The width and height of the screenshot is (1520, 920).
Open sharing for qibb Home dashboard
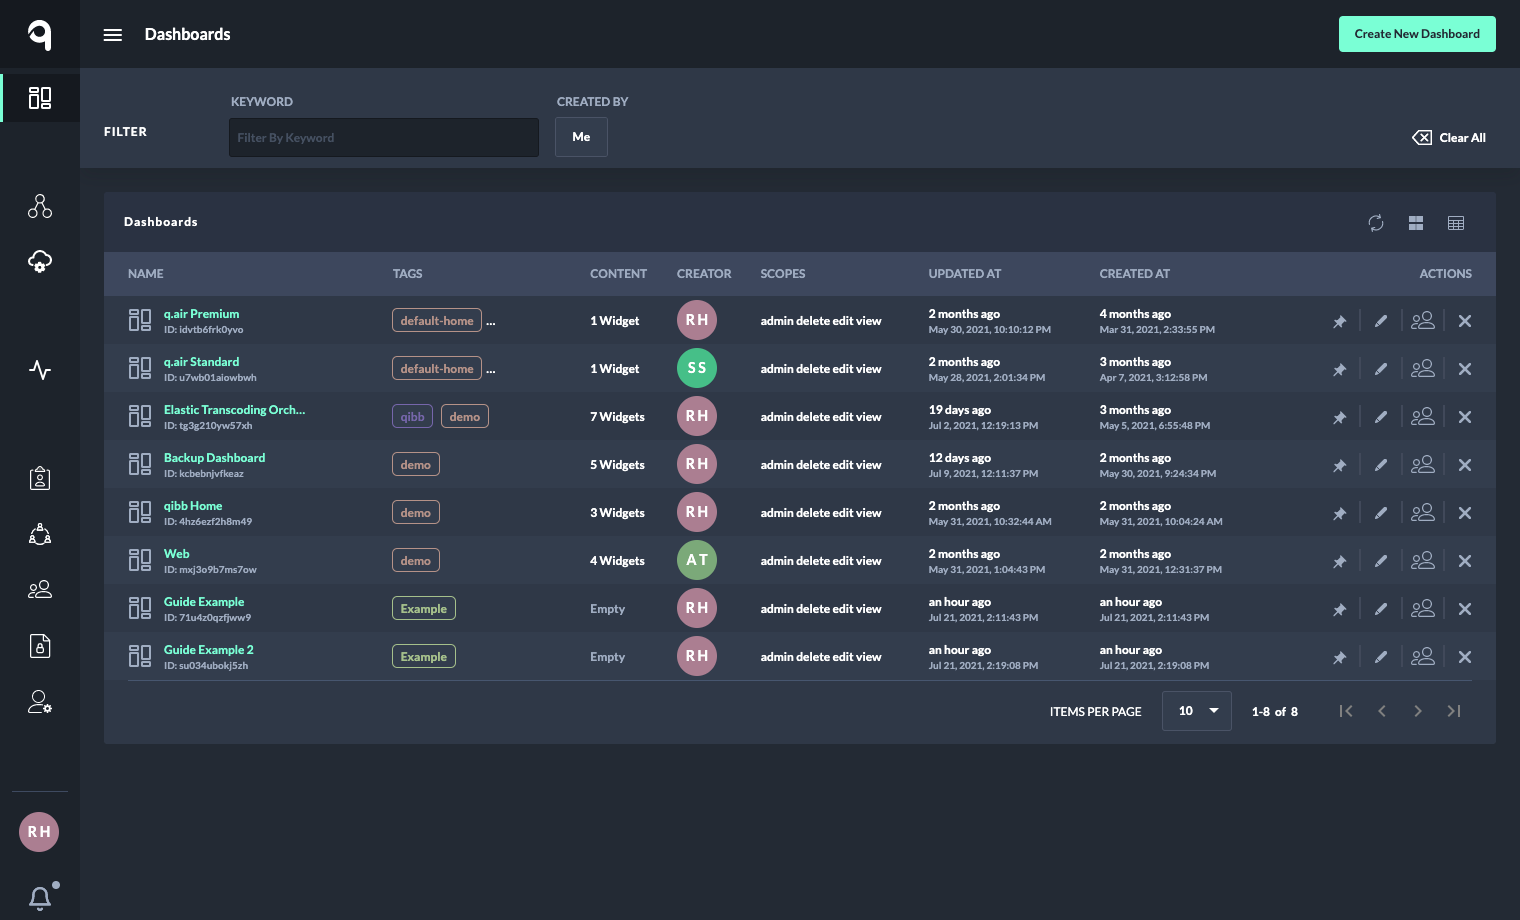[1422, 513]
